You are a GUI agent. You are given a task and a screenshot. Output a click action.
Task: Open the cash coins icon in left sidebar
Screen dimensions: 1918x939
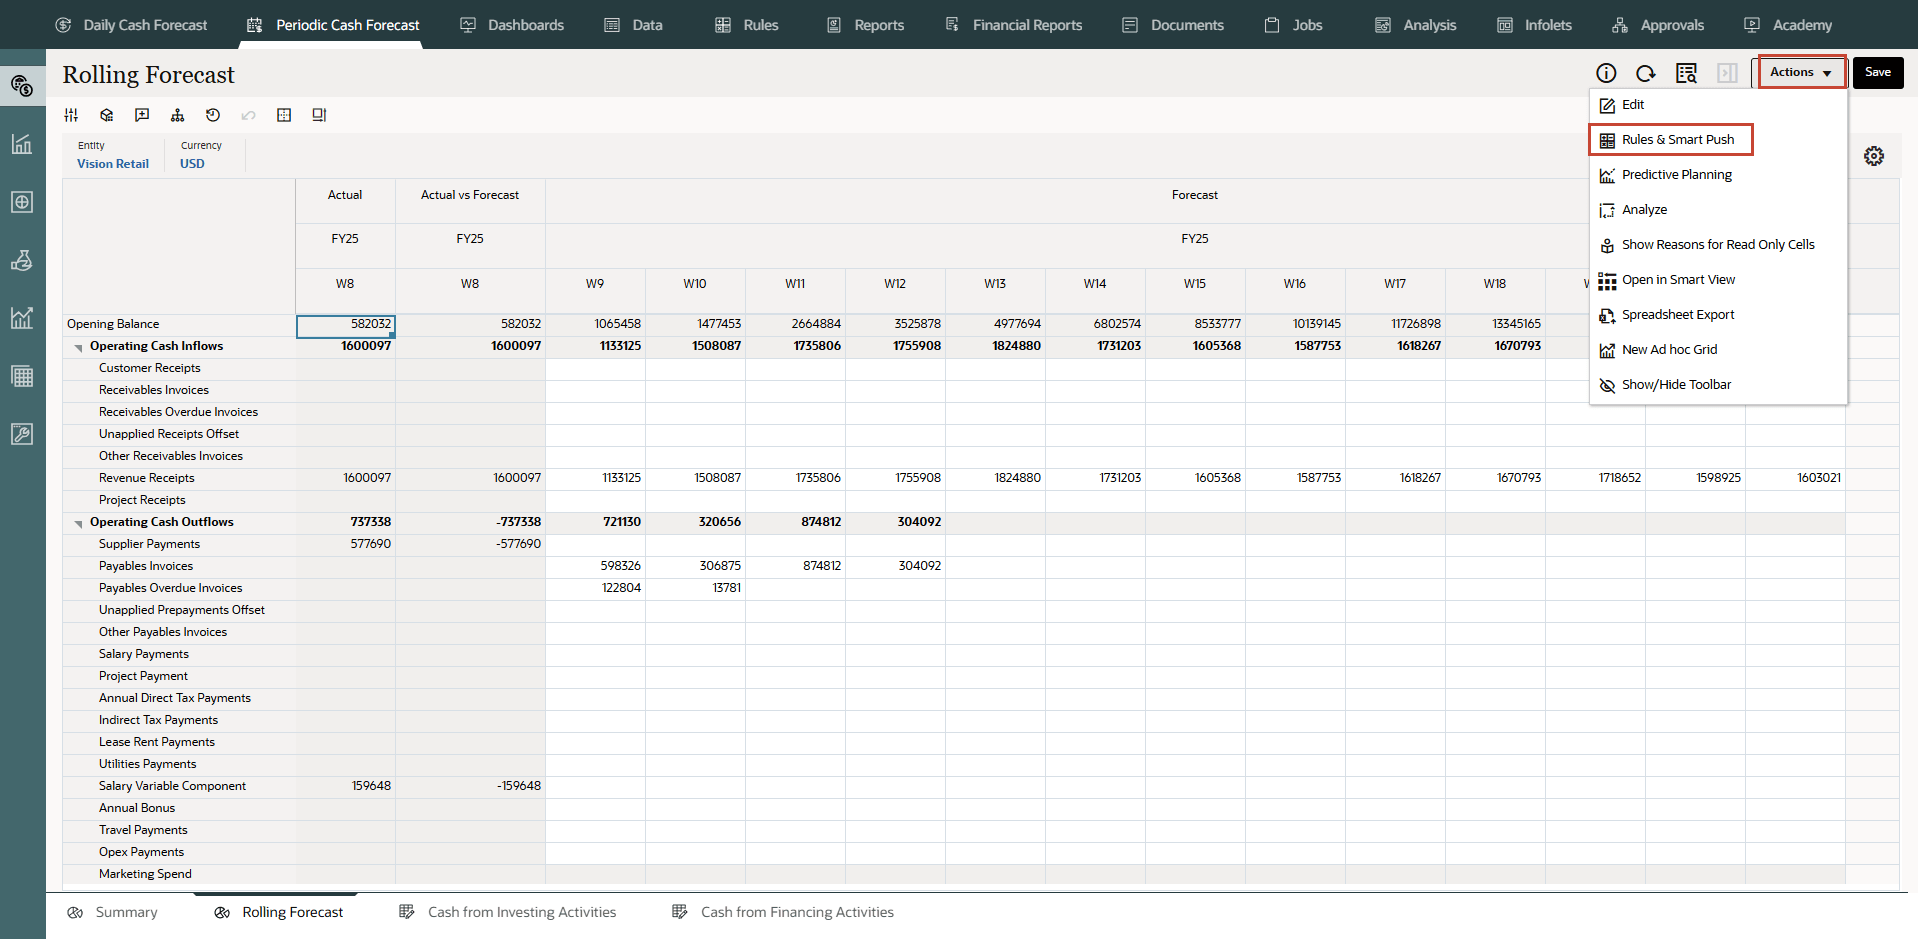(x=22, y=86)
